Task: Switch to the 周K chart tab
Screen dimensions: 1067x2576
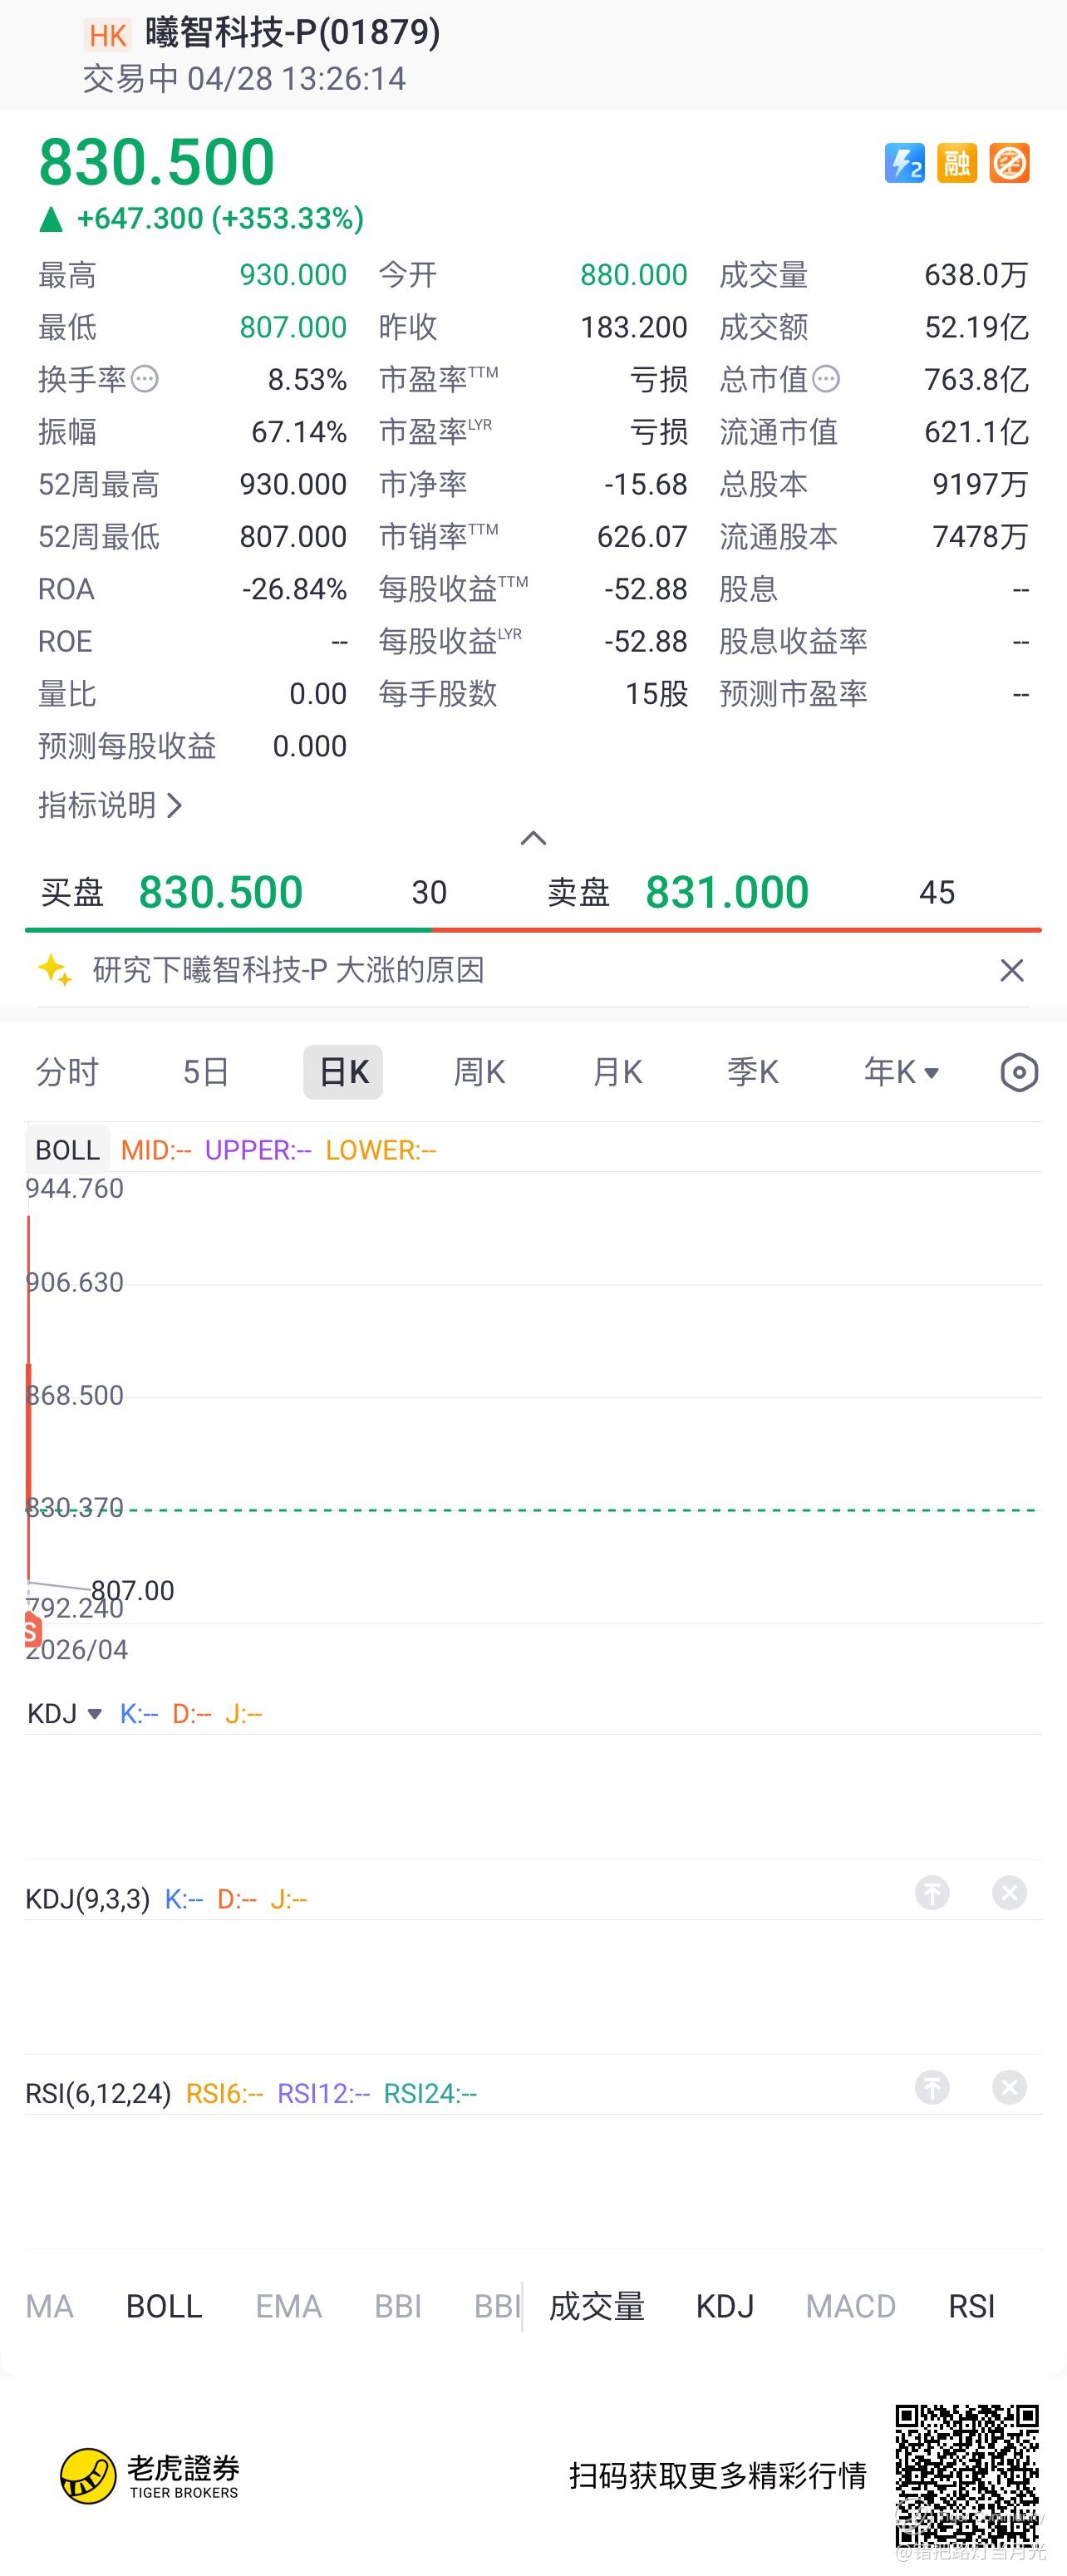Action: click(x=480, y=1072)
